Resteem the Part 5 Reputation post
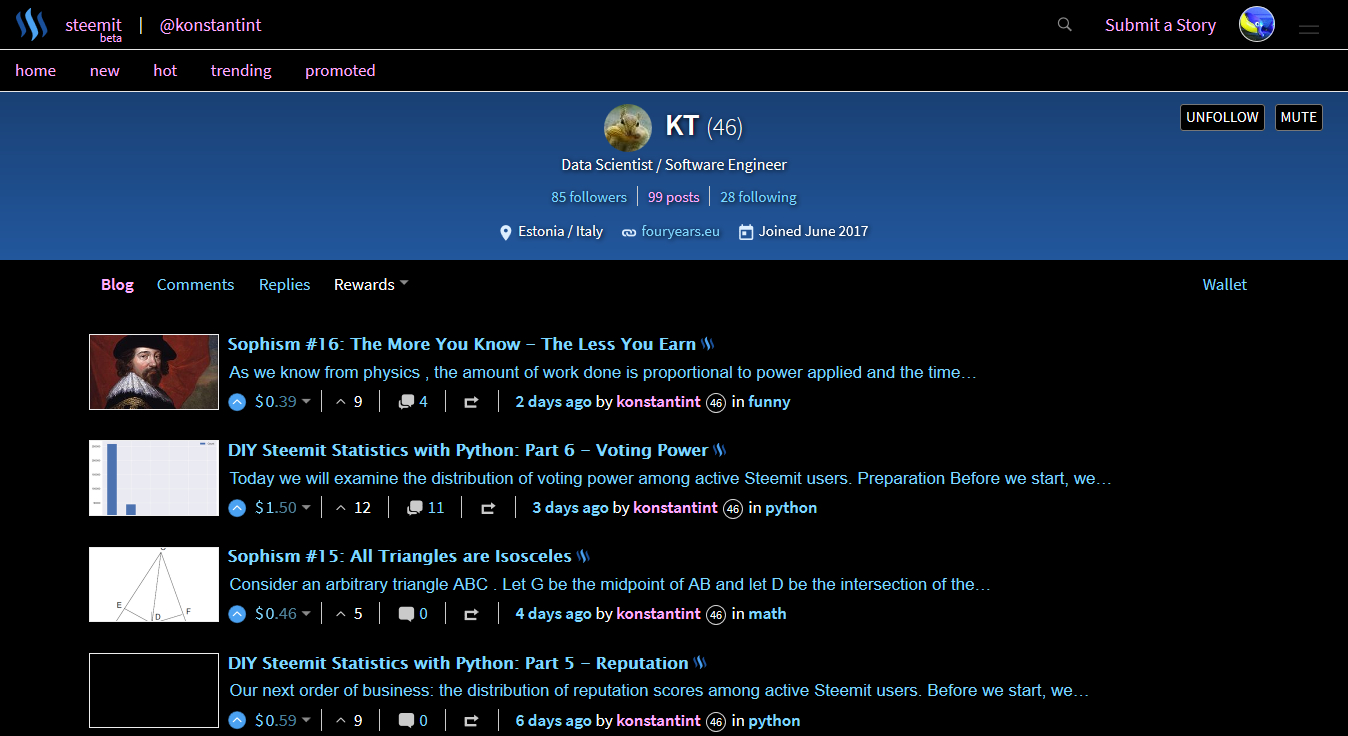The image size is (1348, 736). click(x=471, y=720)
